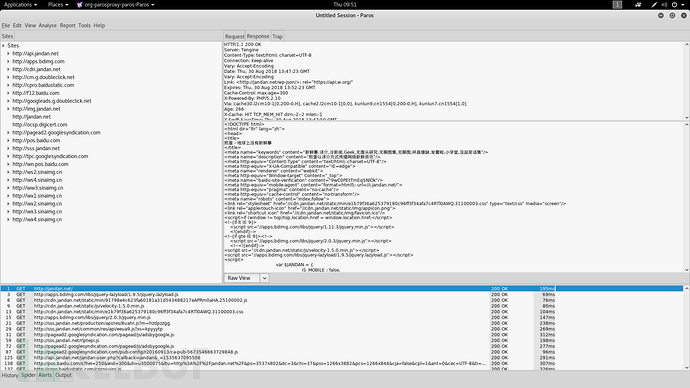Select http://tpc.googlesyndication.com in the Sites tree

[50, 157]
